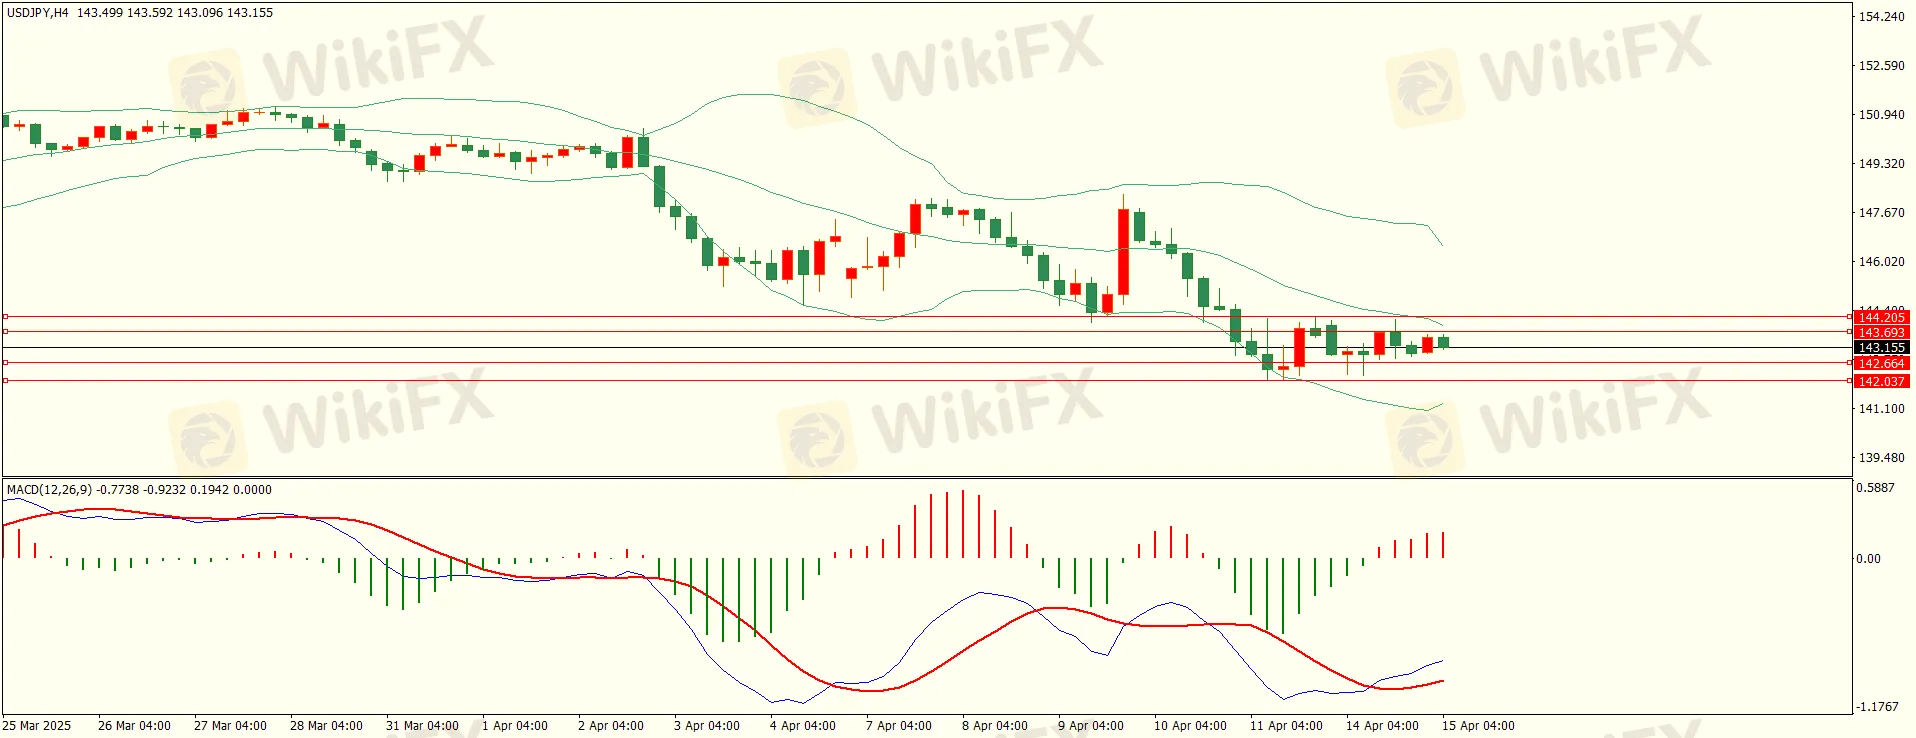Image resolution: width=1916 pixels, height=738 pixels.
Task: Click the -1.1767 MACD scale value
Action: 1875,707
